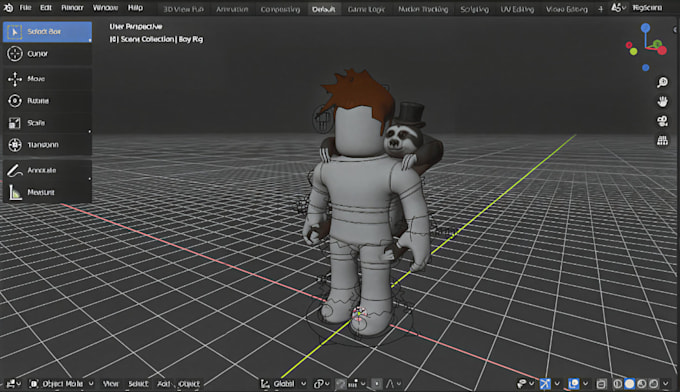Switch to the Motion Tracking workspace tab

coord(423,9)
